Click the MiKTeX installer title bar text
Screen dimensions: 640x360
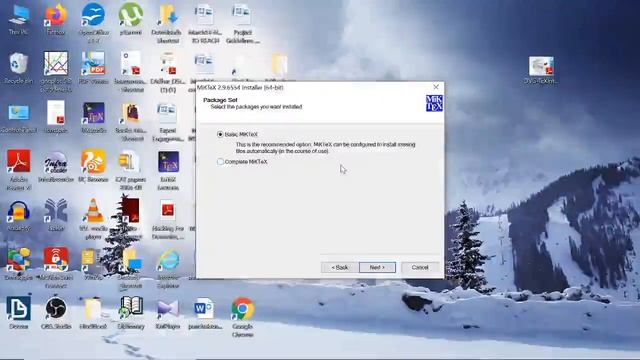240,87
